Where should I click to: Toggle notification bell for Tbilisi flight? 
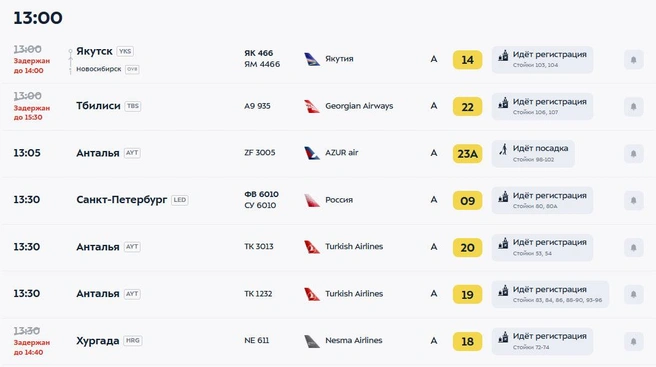click(x=633, y=106)
